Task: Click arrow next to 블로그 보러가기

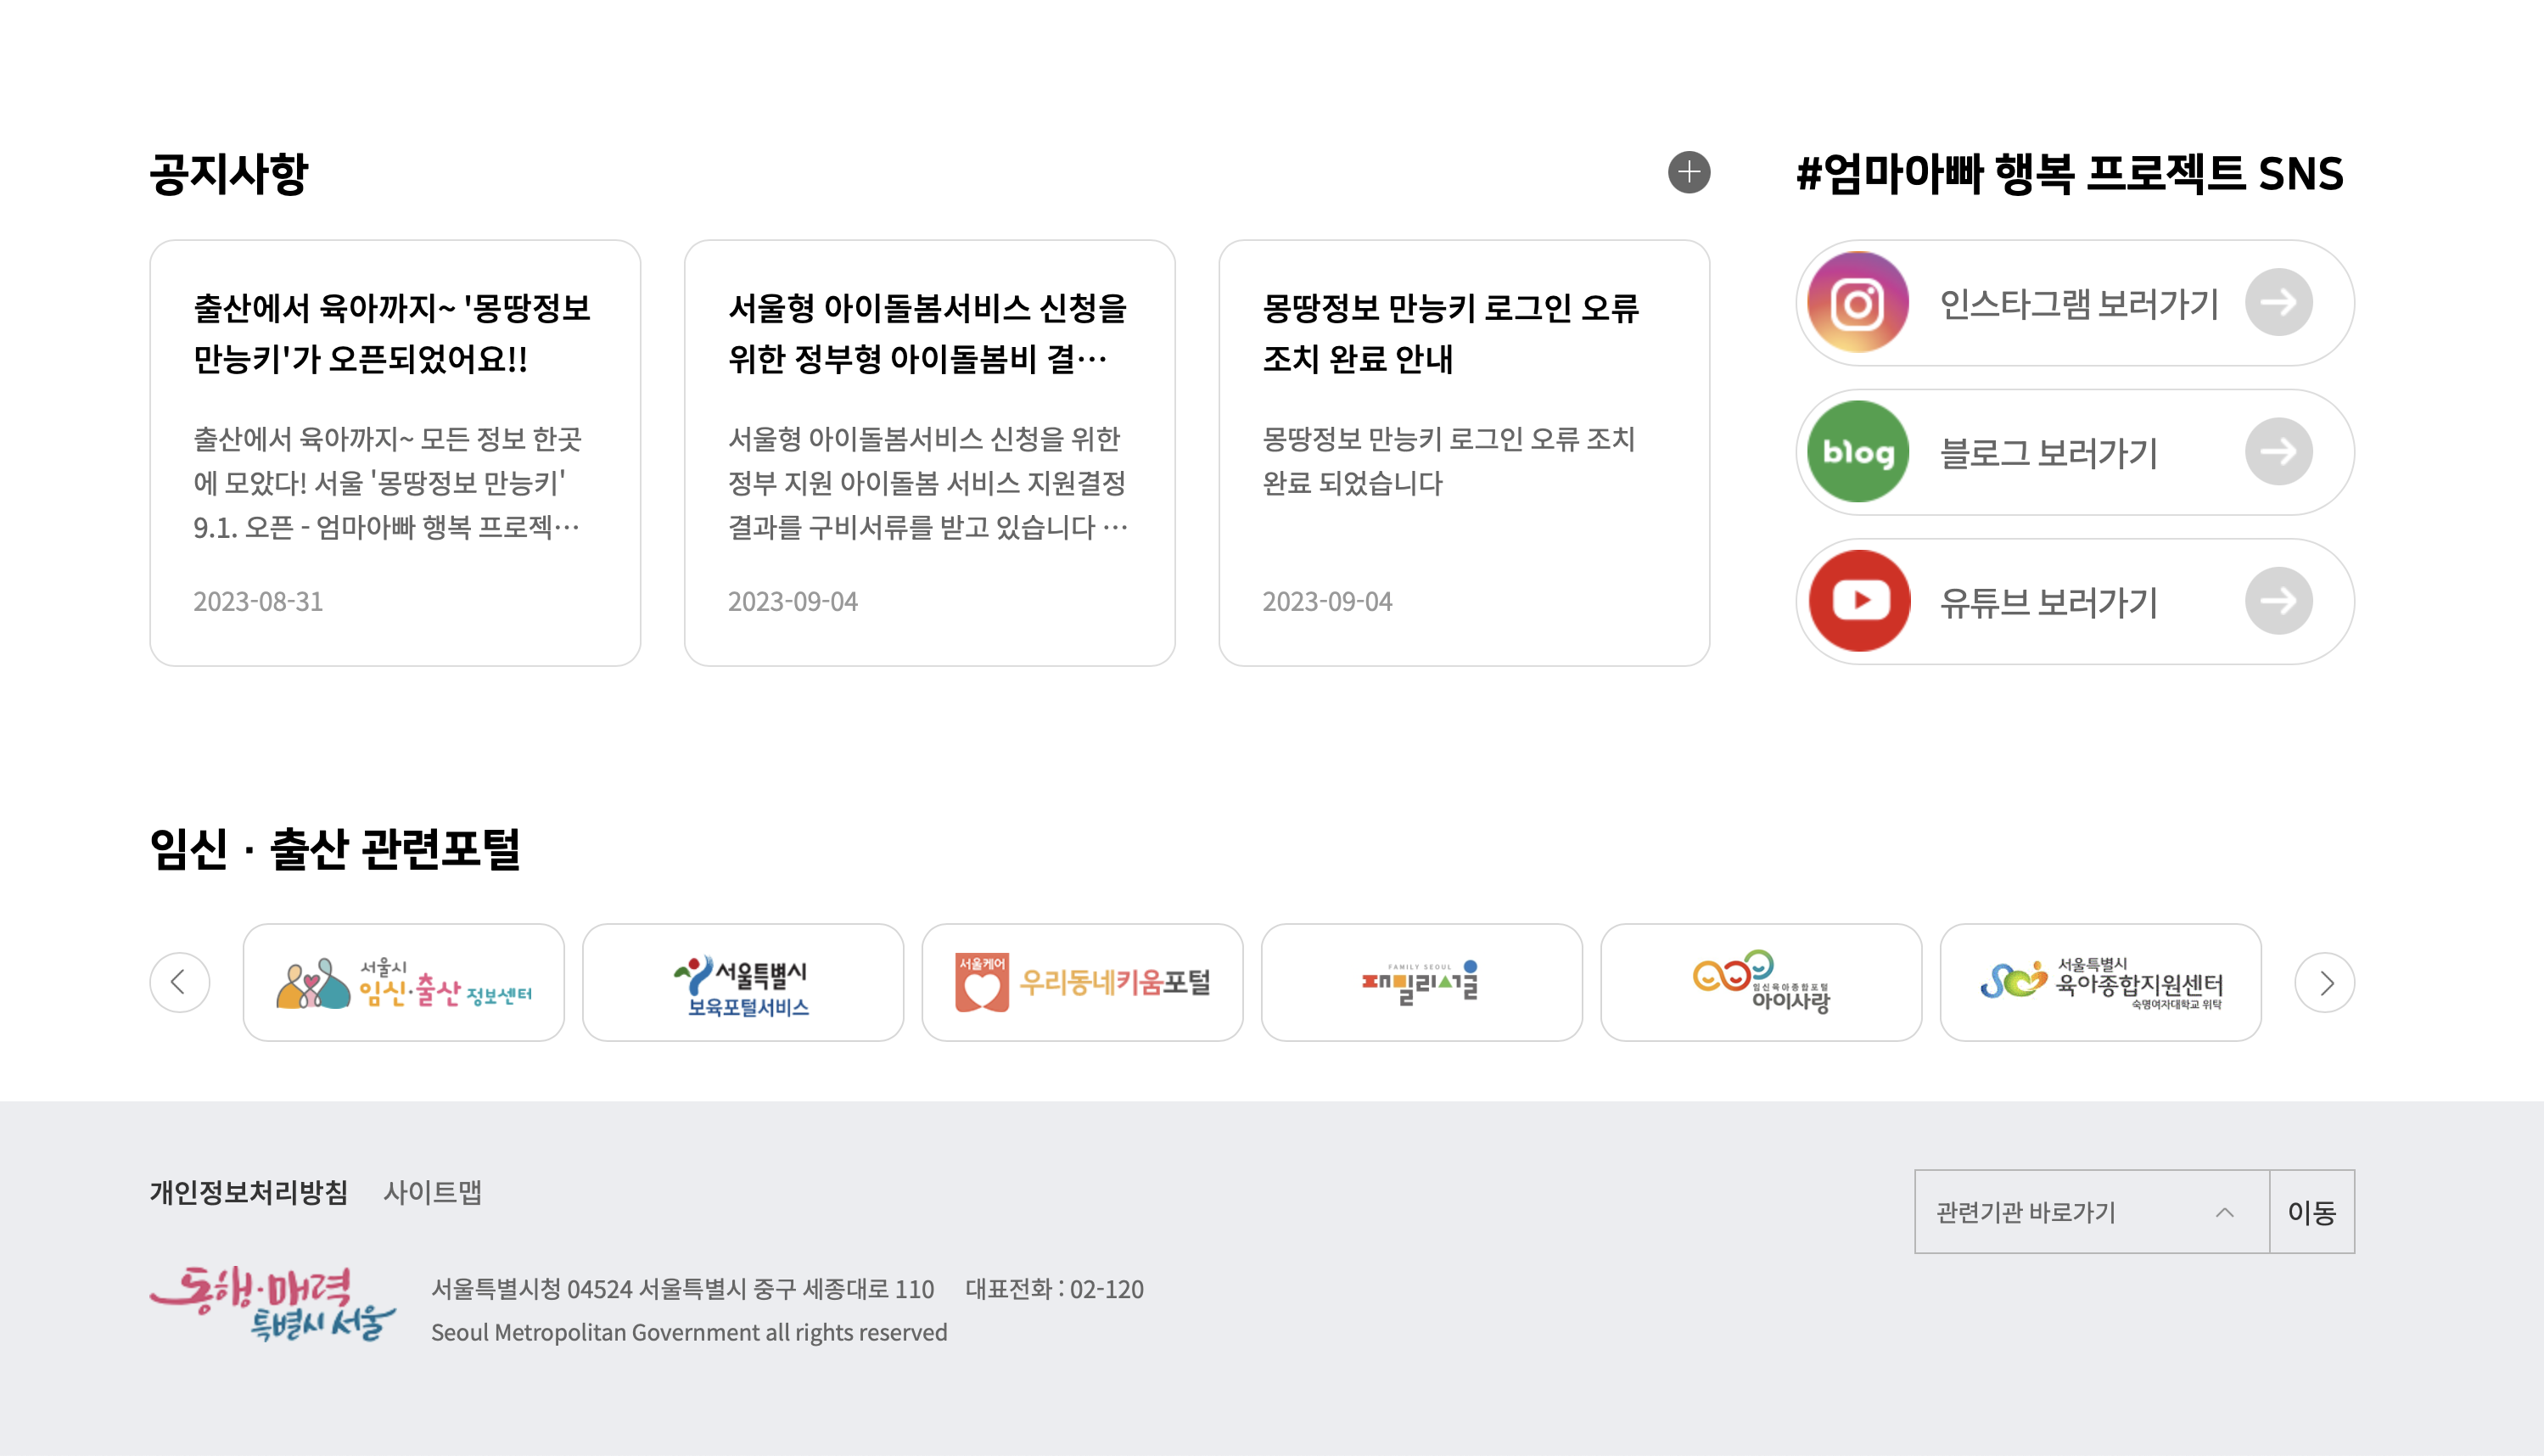Action: pos(2278,452)
